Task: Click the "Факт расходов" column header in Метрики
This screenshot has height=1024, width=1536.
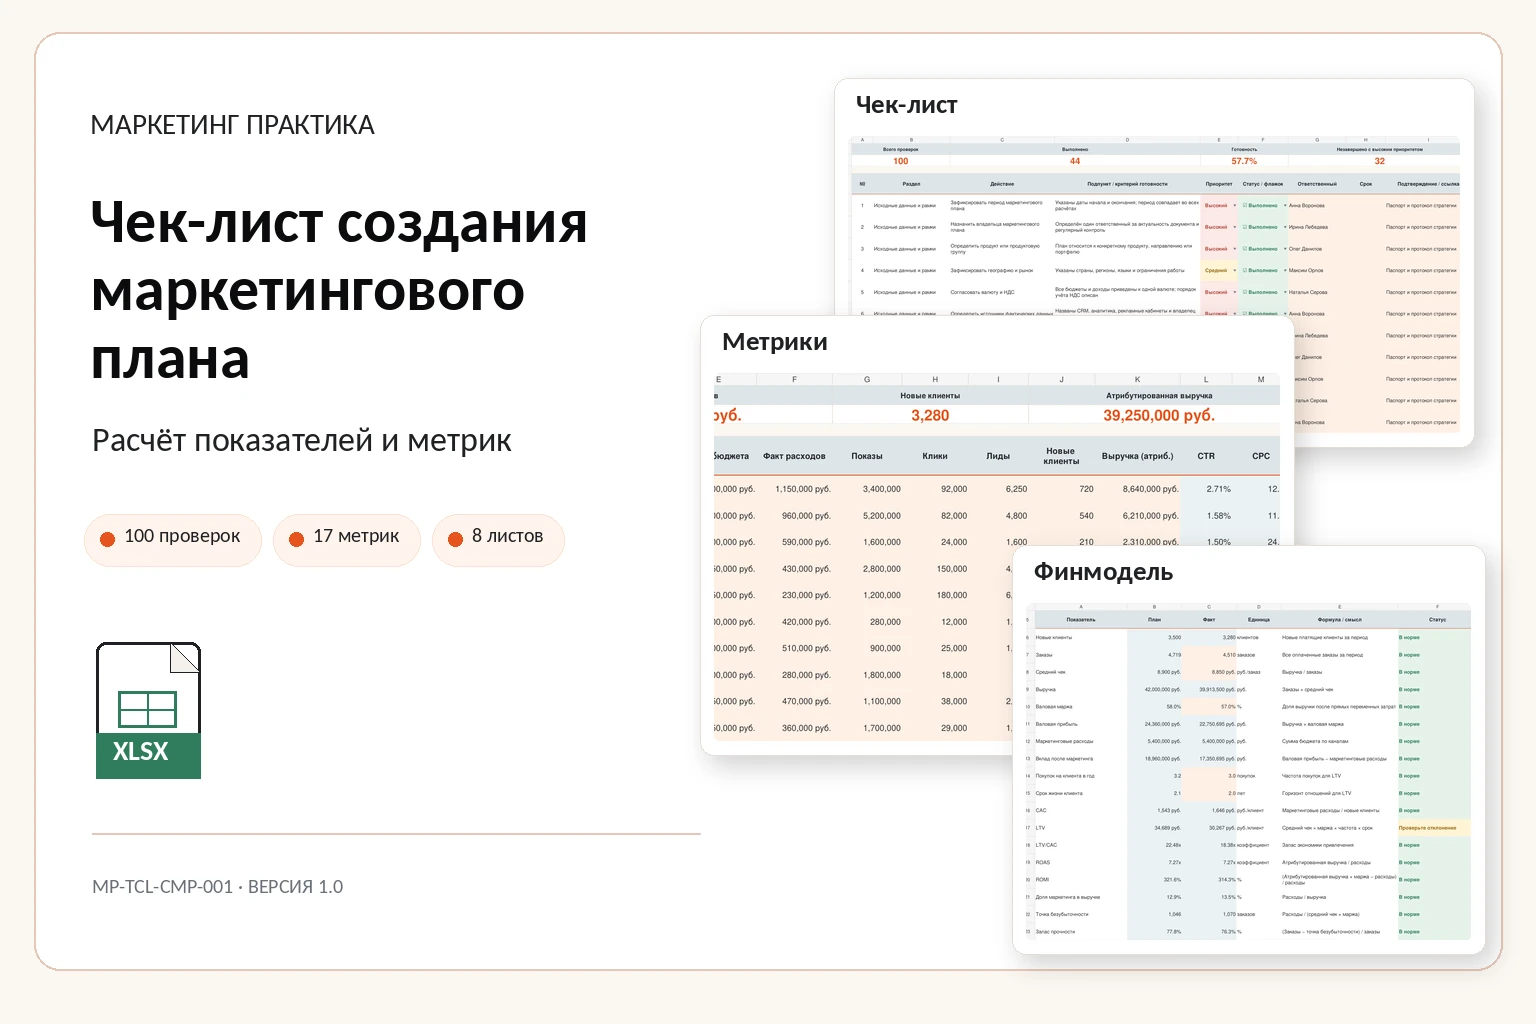Action: pos(794,456)
